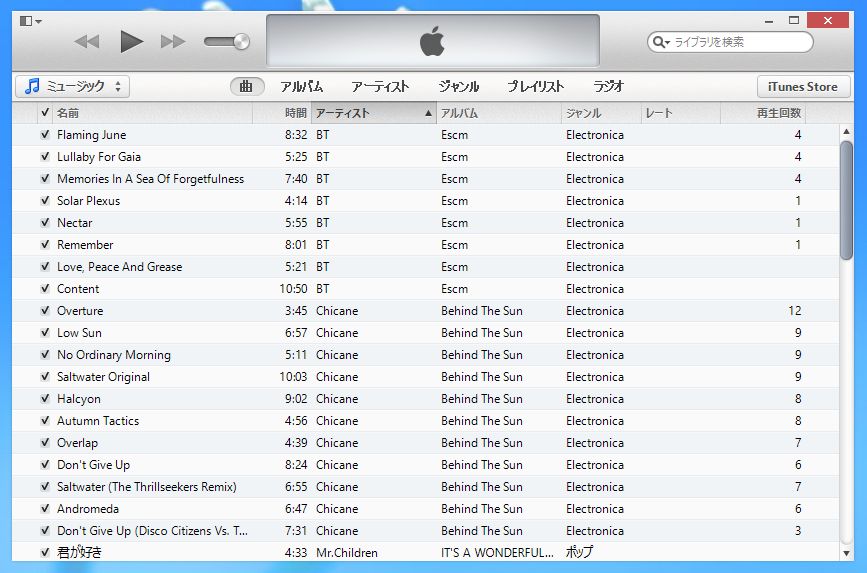Viewport: 867px width, 573px height.
Task: Uncheck the Content song checkbox
Action: click(45, 289)
